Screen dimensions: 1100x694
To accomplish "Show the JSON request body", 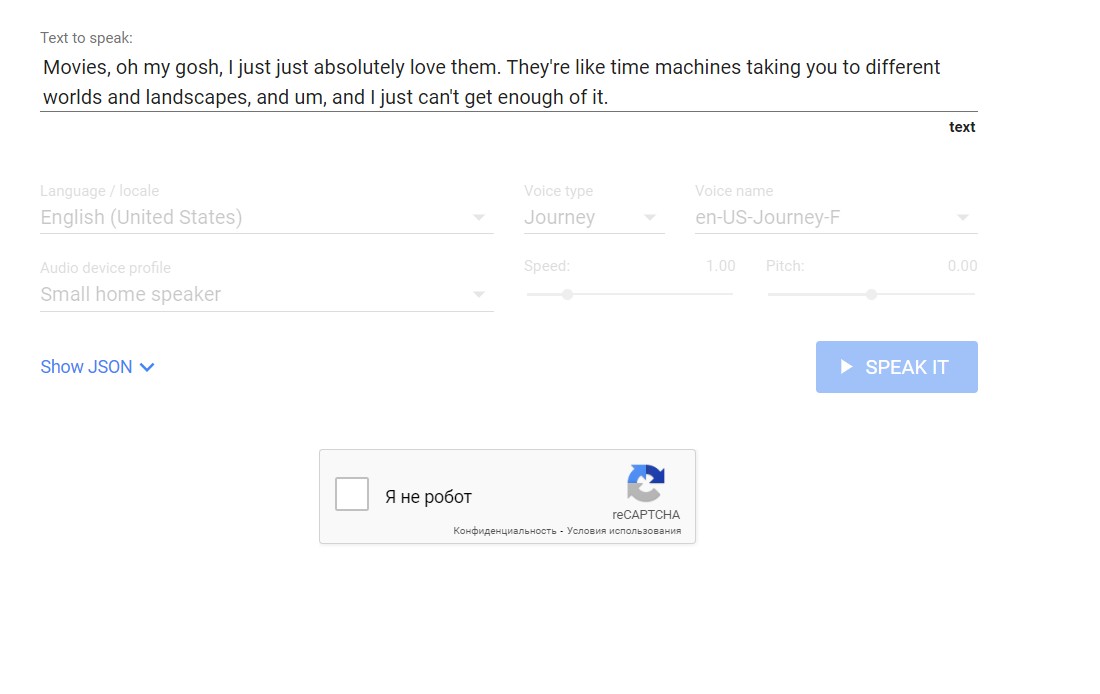I will (x=87, y=367).
